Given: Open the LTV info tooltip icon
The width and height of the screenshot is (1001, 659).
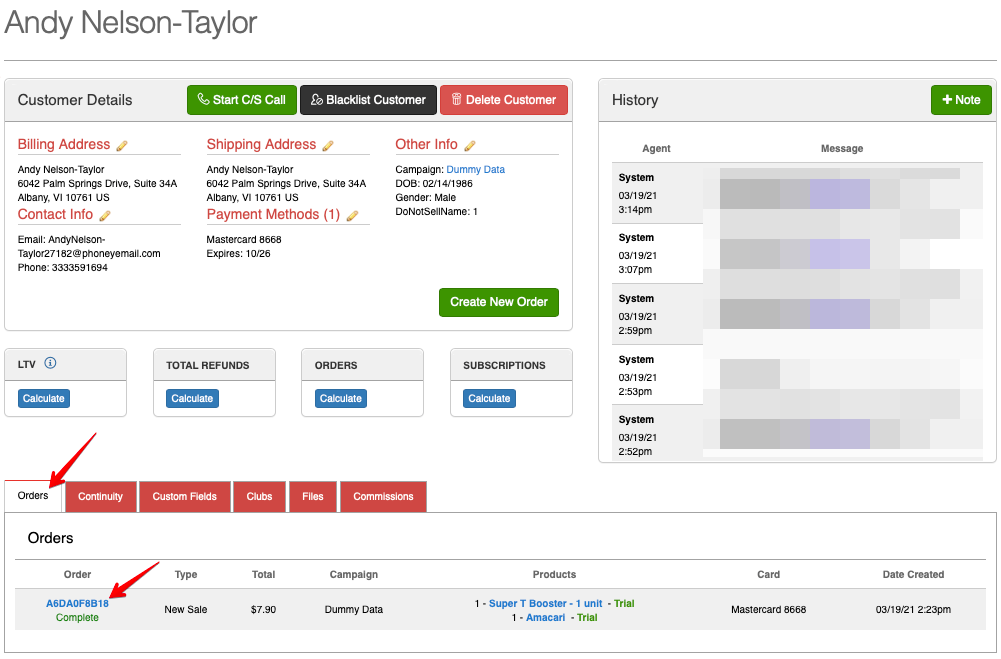Looking at the screenshot, I should 50,364.
